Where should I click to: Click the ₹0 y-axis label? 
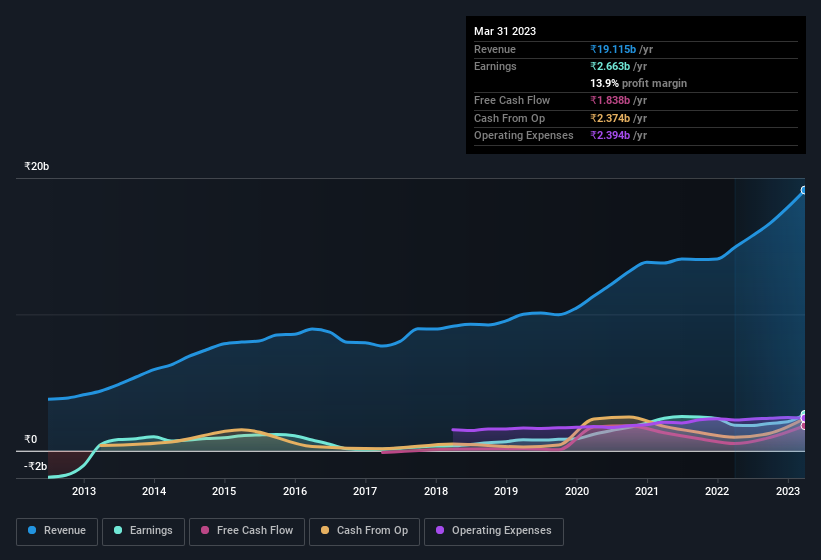31,440
